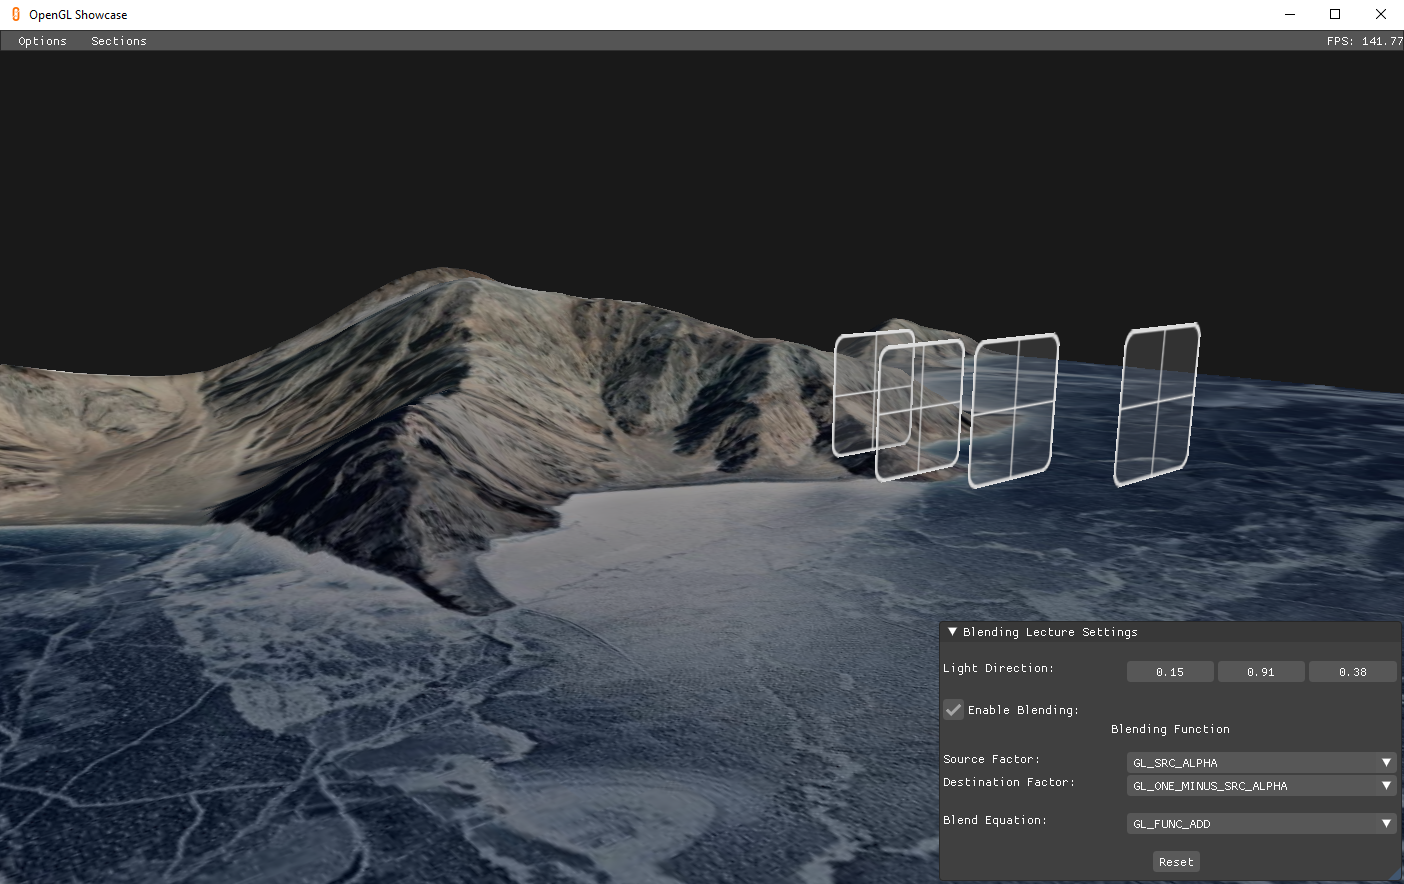Click the Reset button

1176,862
